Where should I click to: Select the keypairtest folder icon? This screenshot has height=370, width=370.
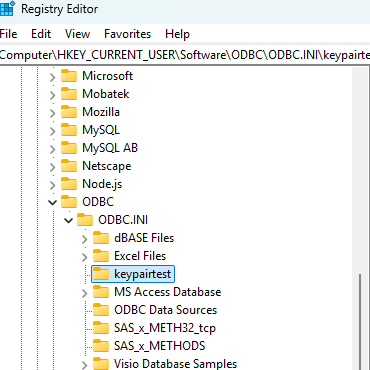click(x=101, y=274)
